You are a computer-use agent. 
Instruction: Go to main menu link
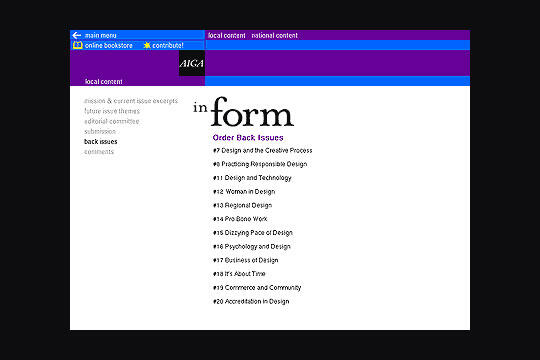pyautogui.click(x=101, y=35)
